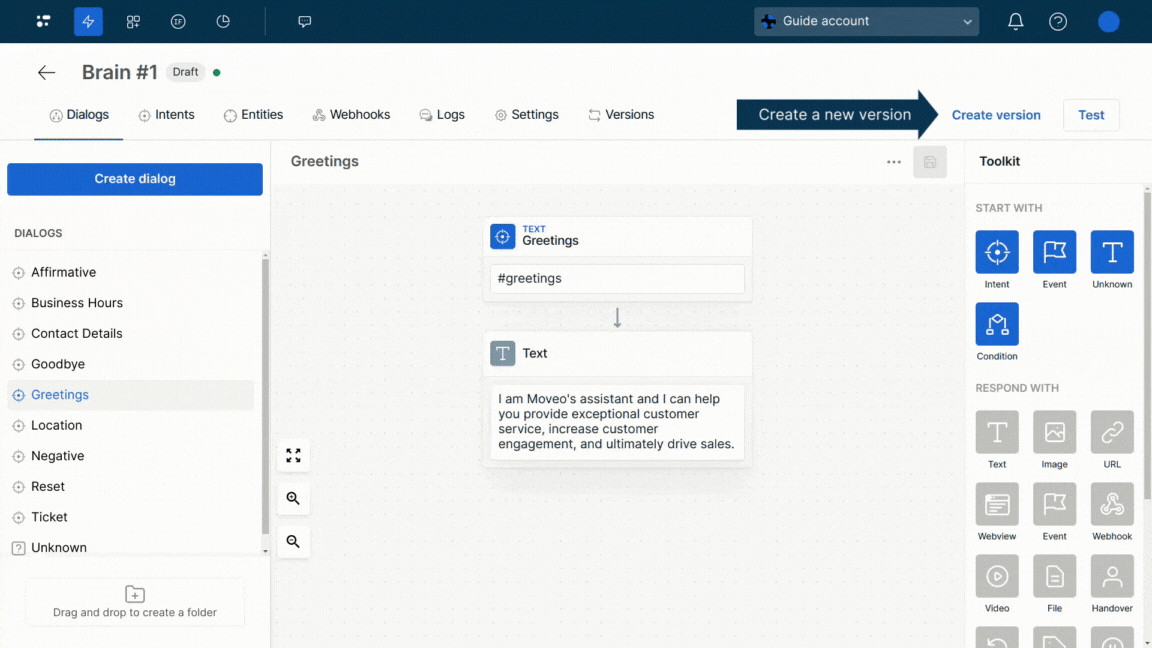Select the Intent start node icon
The height and width of the screenshot is (648, 1152).
pos(997,252)
